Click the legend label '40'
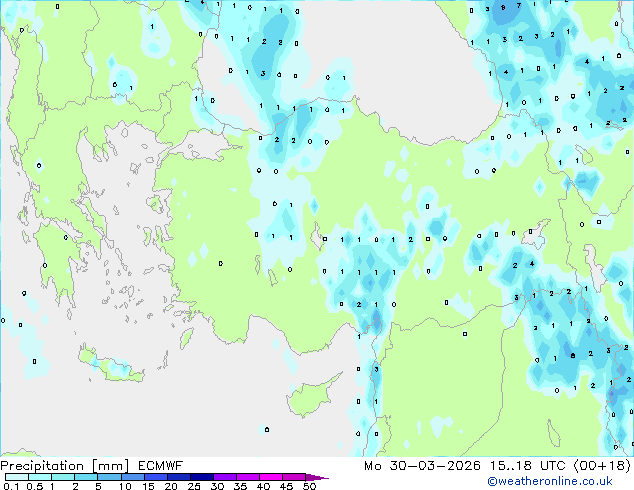Image resolution: width=634 pixels, height=490 pixels. [263, 486]
